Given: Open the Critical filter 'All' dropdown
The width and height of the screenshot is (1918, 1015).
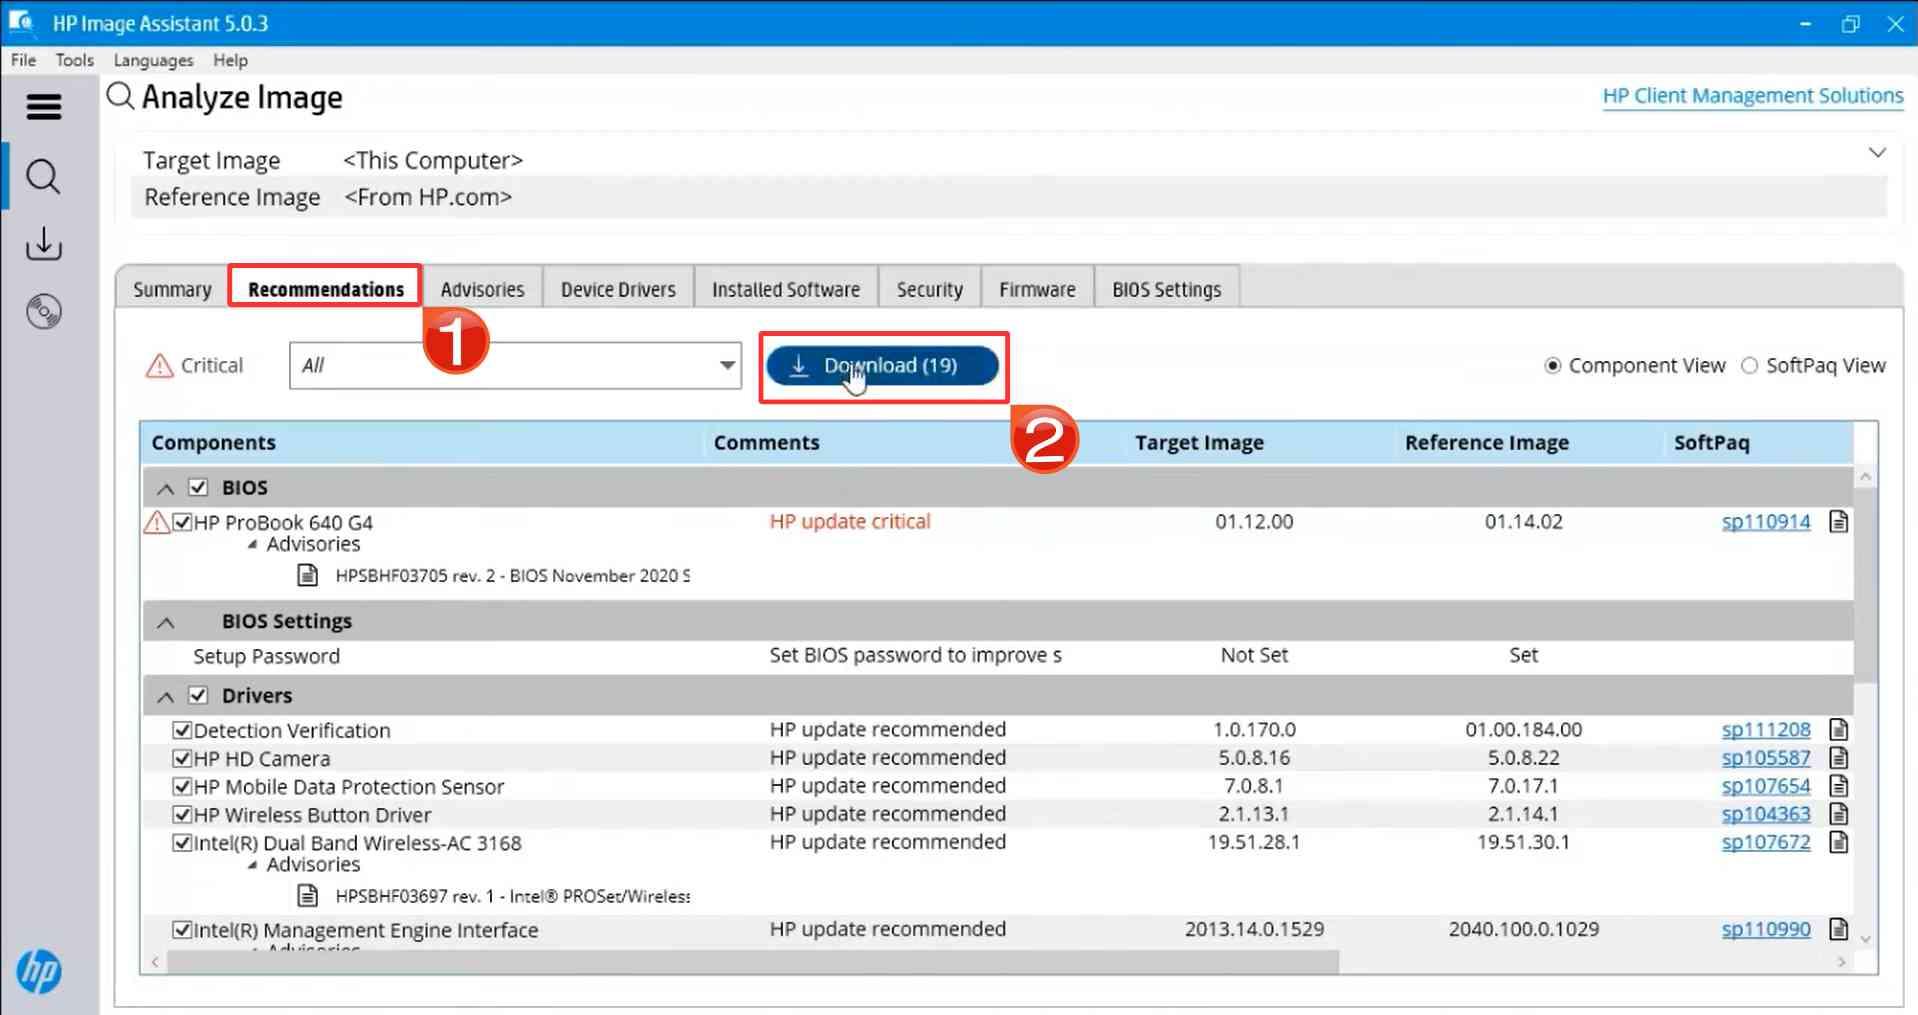Looking at the screenshot, I should coord(727,365).
